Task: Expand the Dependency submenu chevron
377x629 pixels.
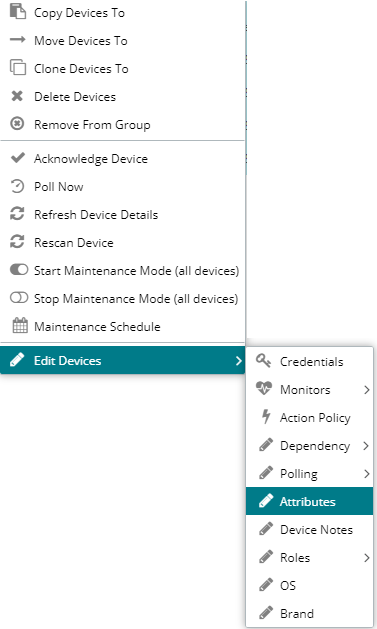Action: click(x=367, y=446)
